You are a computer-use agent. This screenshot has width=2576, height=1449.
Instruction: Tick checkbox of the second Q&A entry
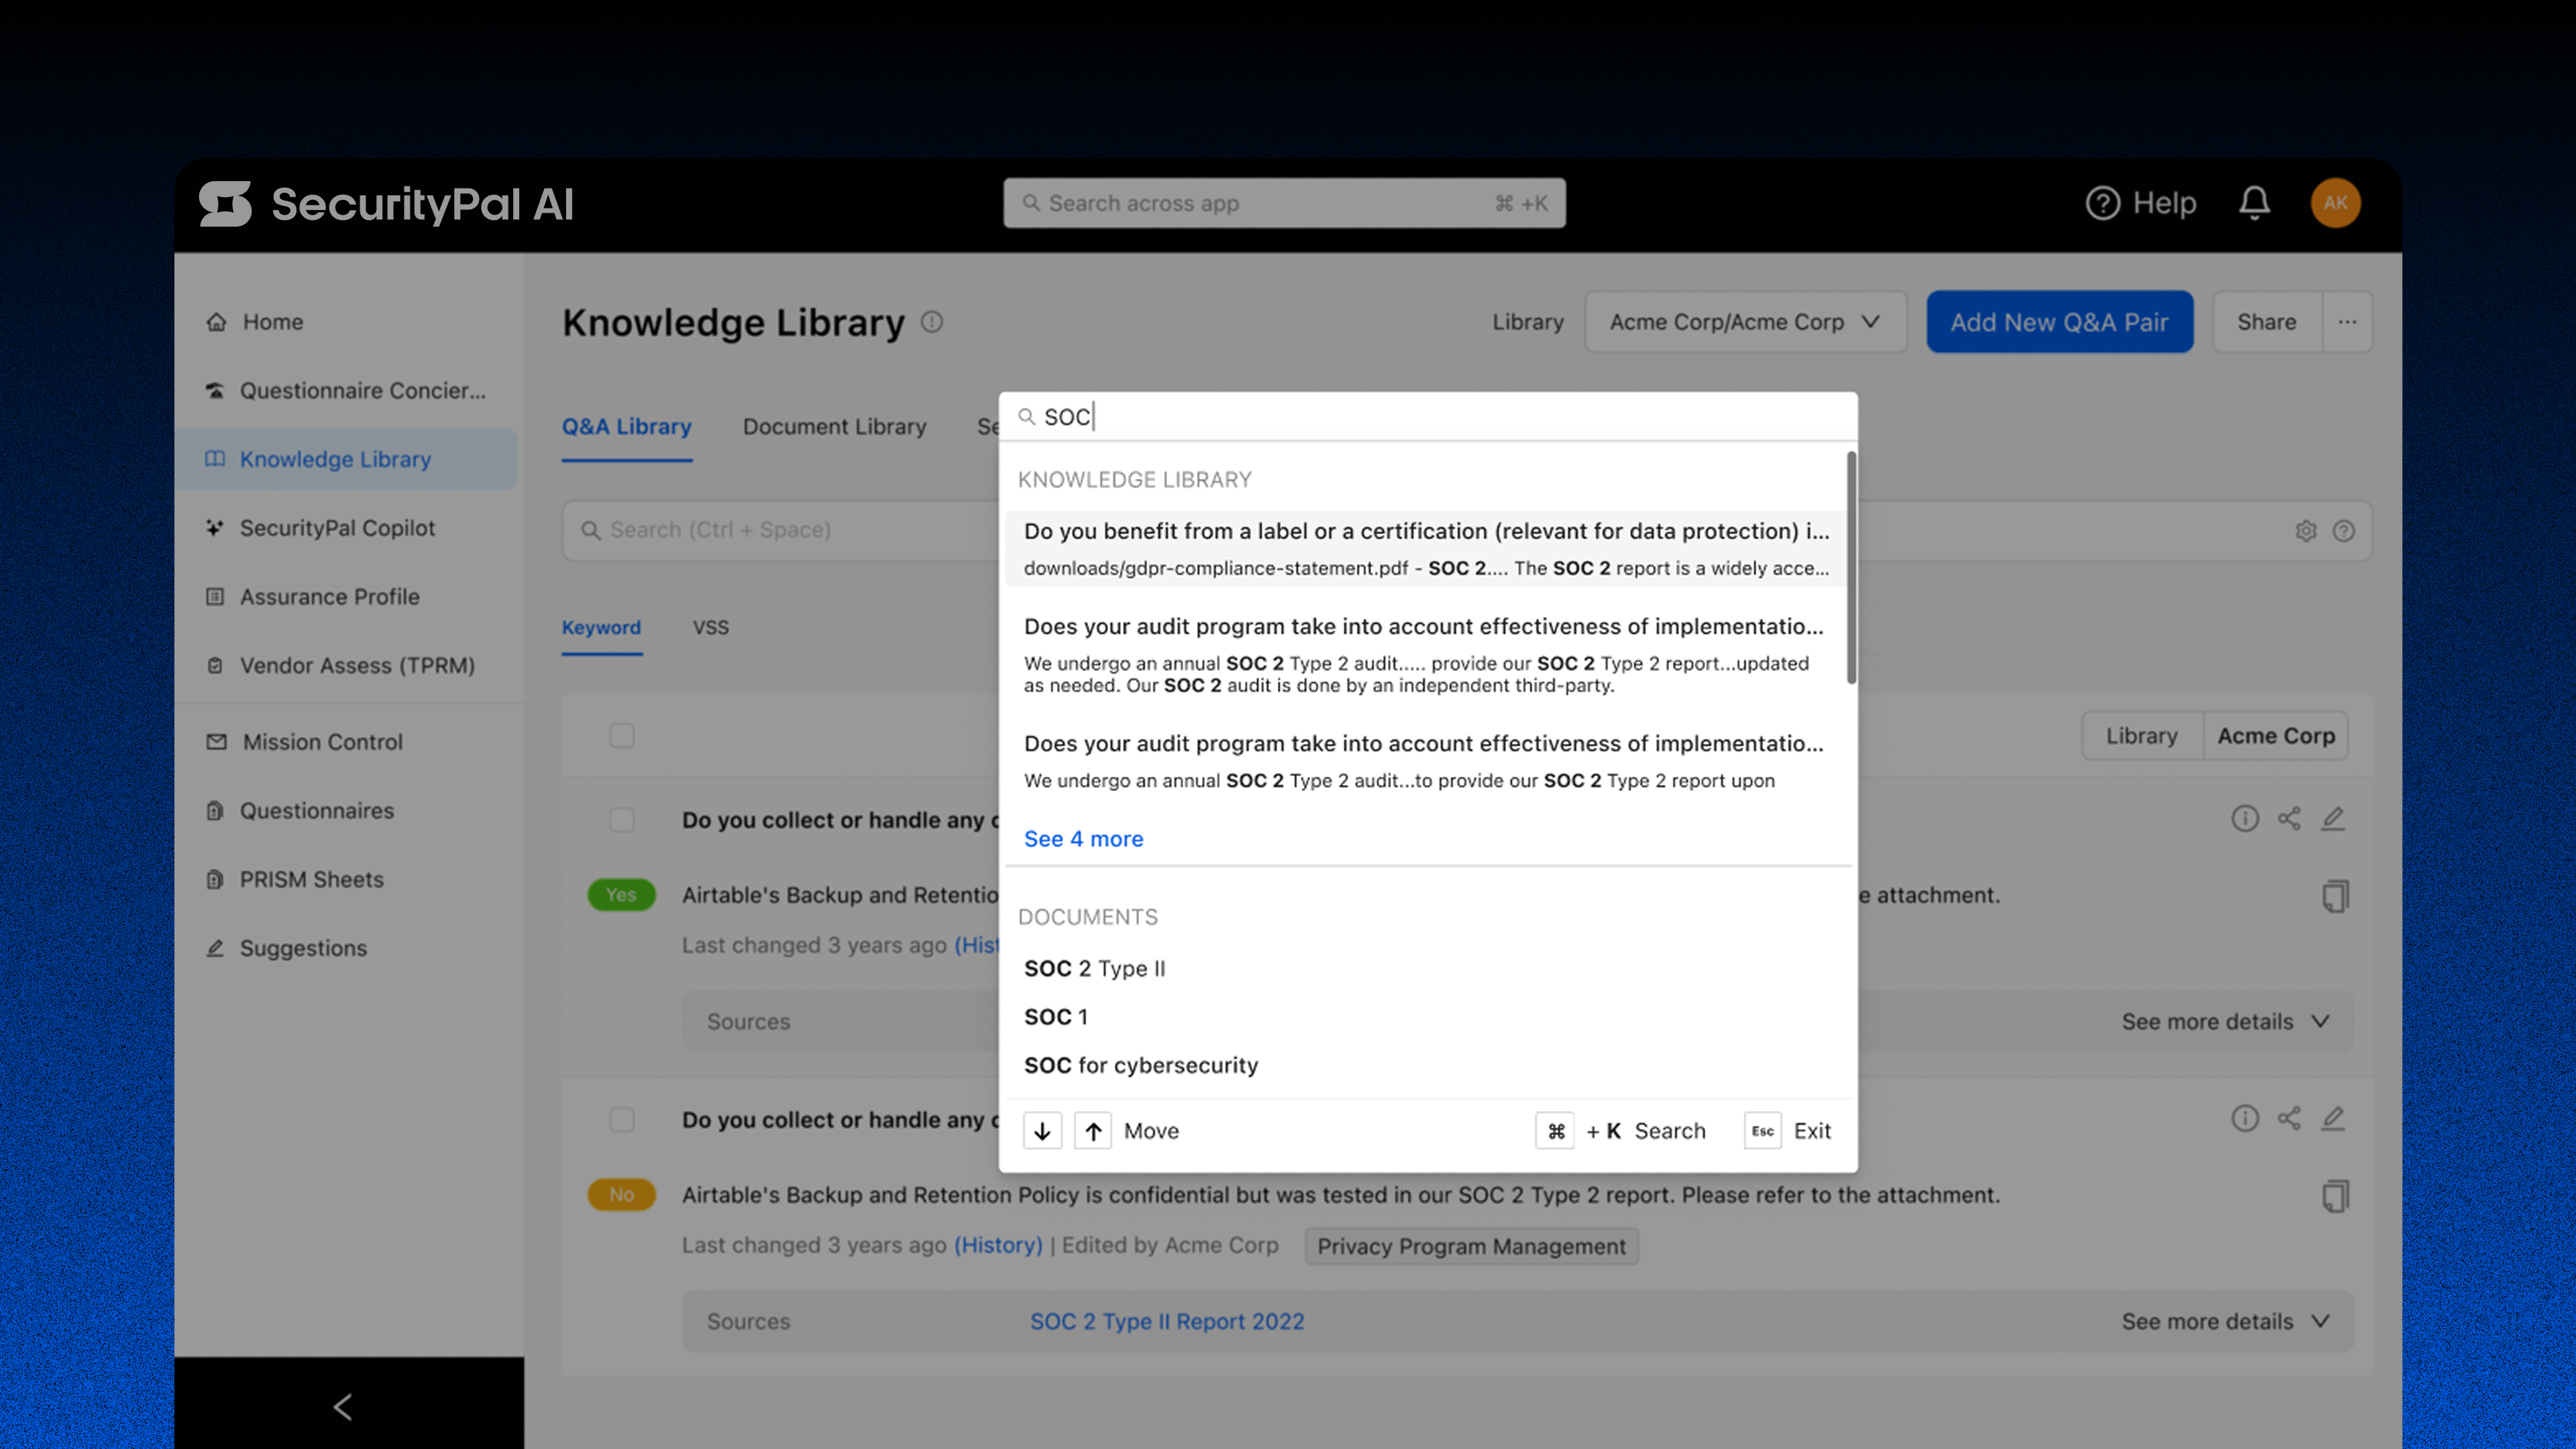tap(622, 1119)
